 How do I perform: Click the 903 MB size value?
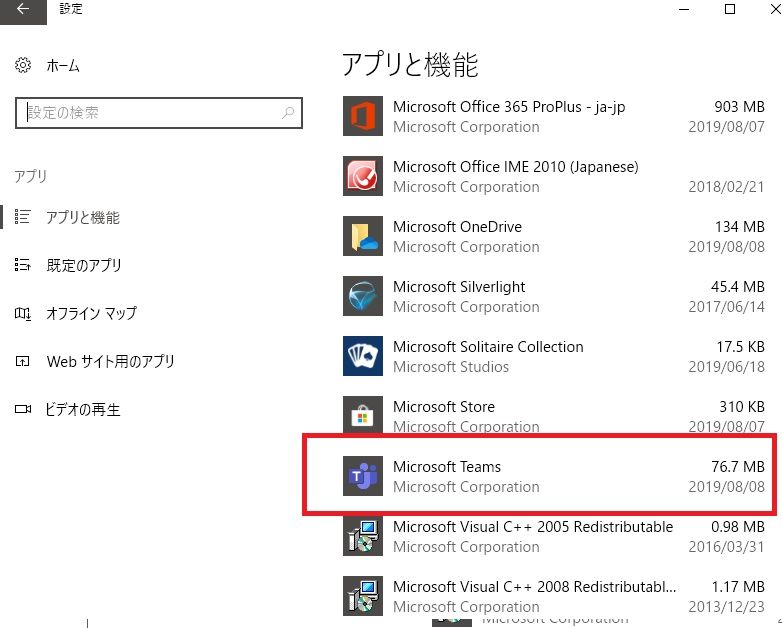click(739, 107)
